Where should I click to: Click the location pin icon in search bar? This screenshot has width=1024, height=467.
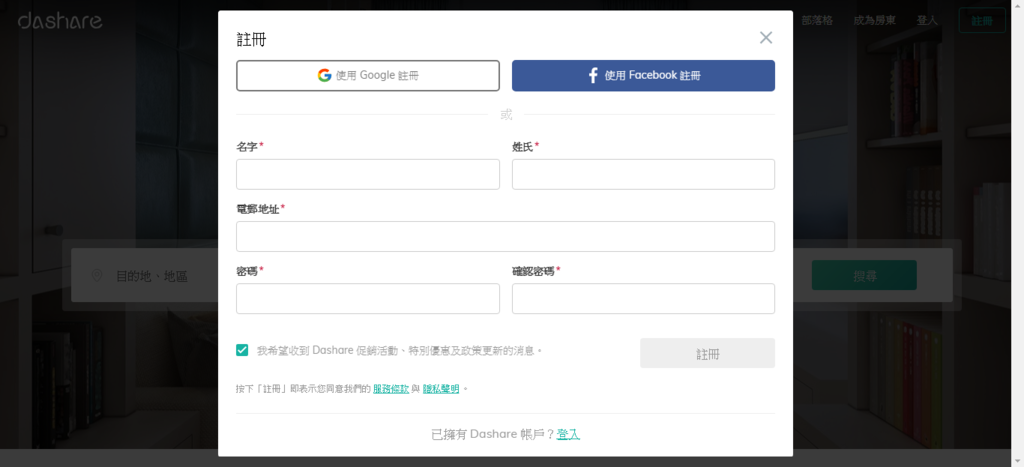coord(97,276)
